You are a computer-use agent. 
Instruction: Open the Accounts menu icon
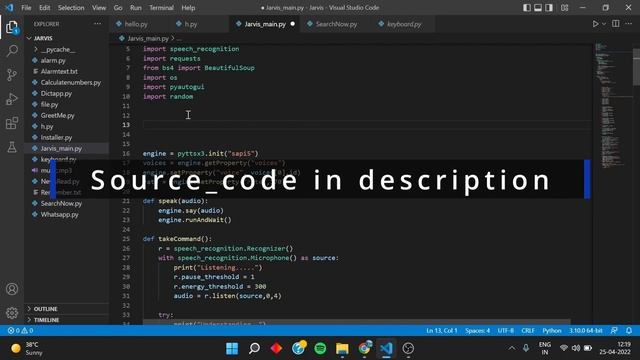coord(12,289)
